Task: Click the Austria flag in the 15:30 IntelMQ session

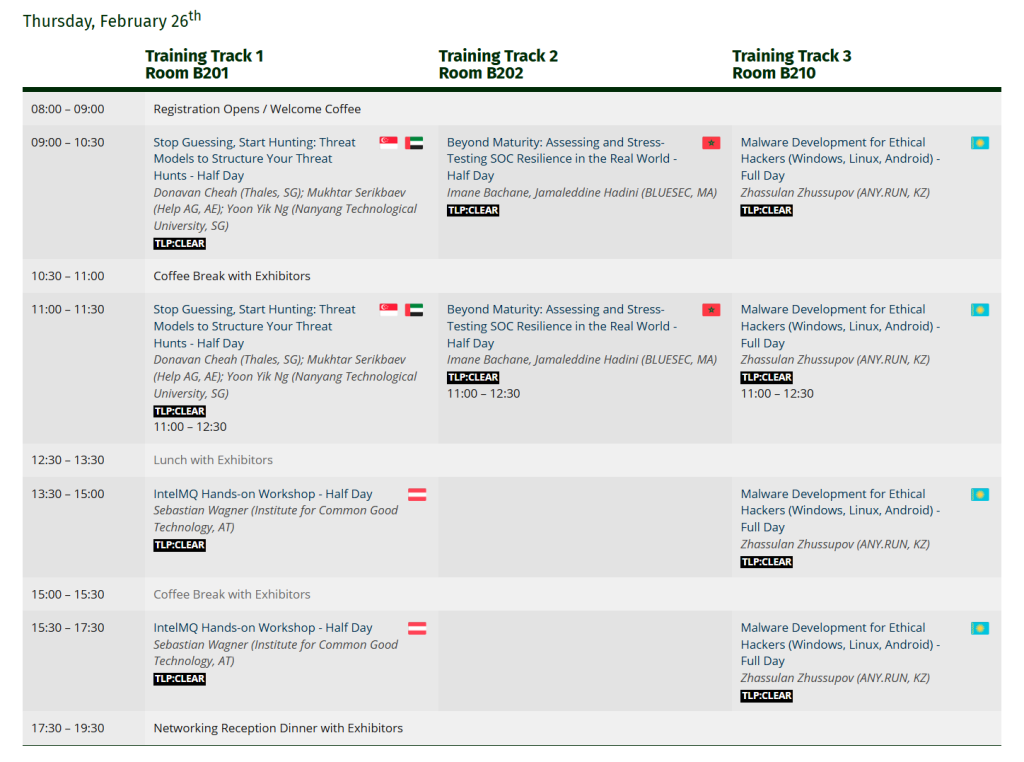Action: pyautogui.click(x=417, y=628)
